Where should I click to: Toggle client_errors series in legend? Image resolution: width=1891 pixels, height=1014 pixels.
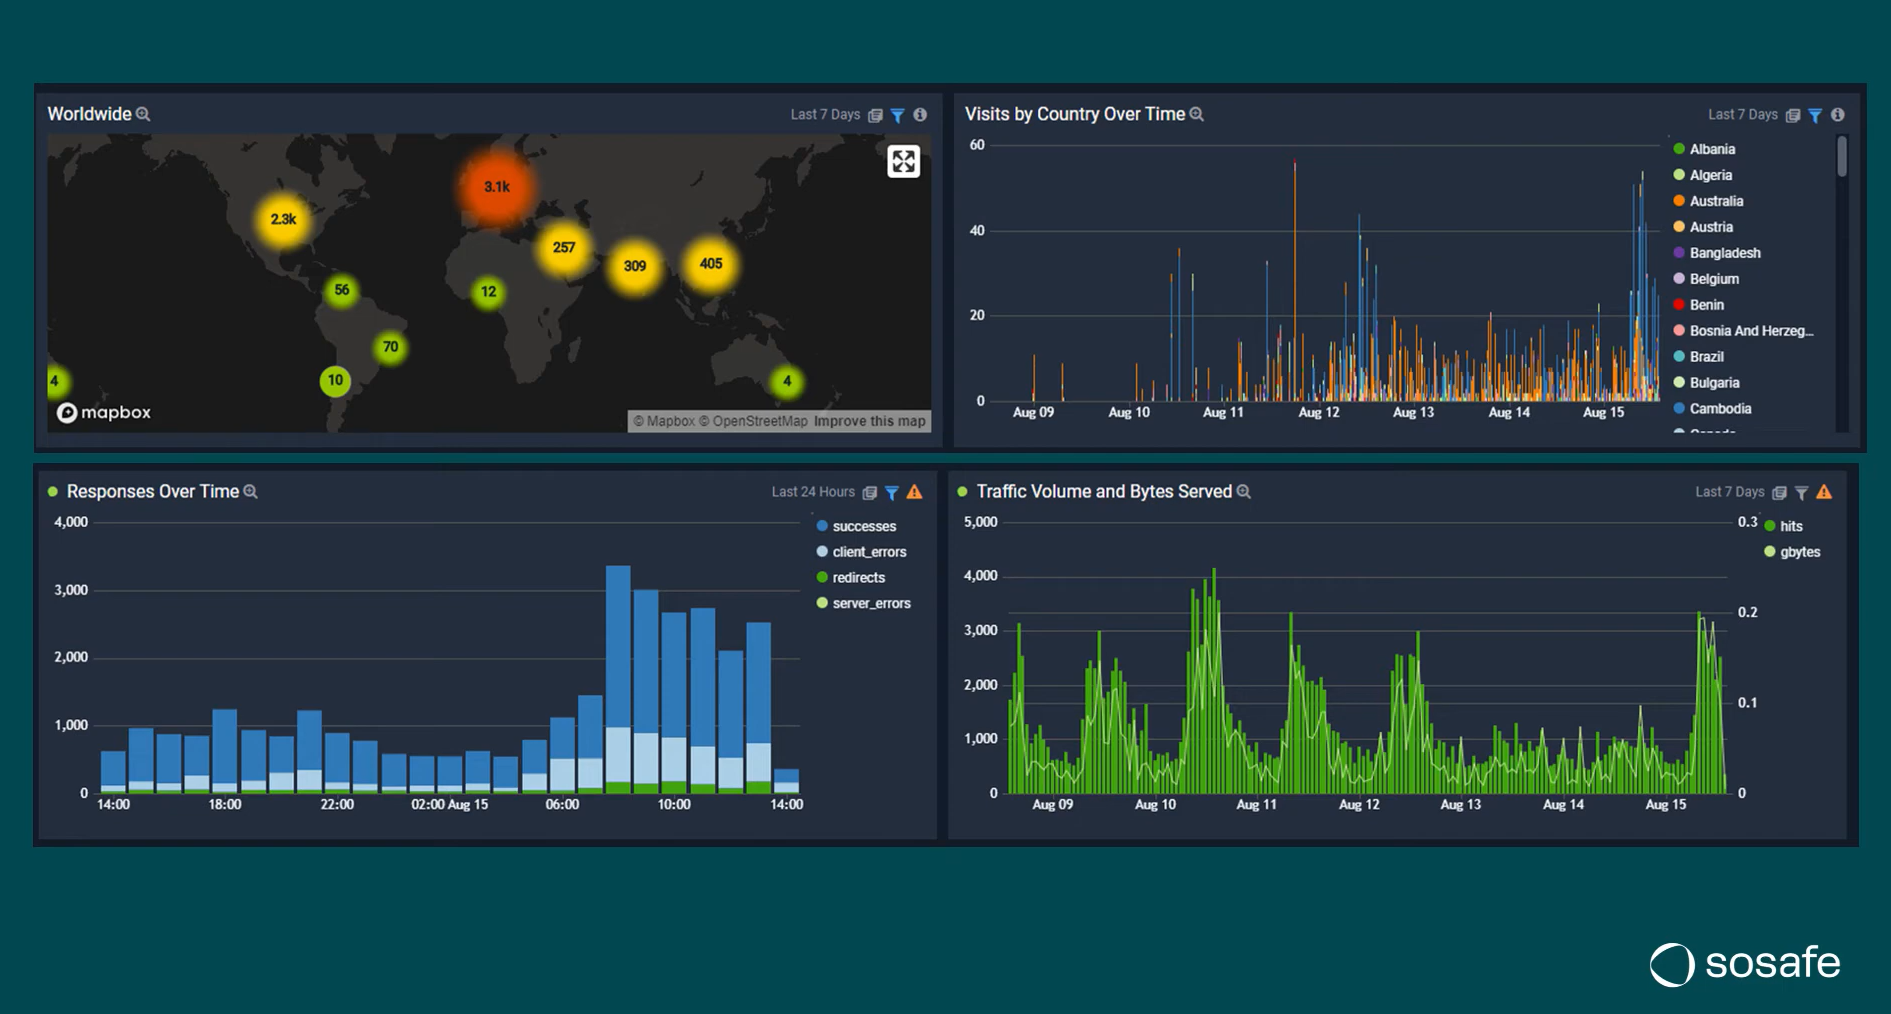(868, 552)
